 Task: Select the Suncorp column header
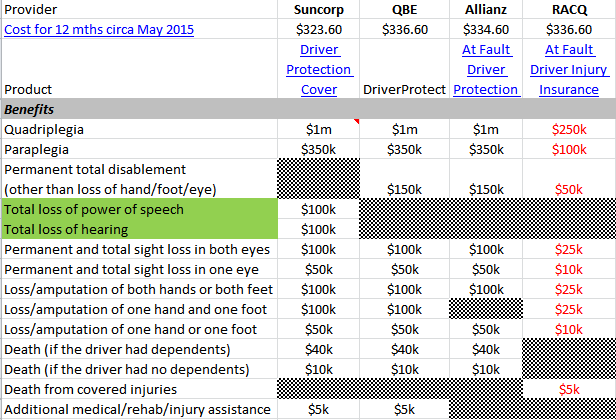[x=319, y=9]
